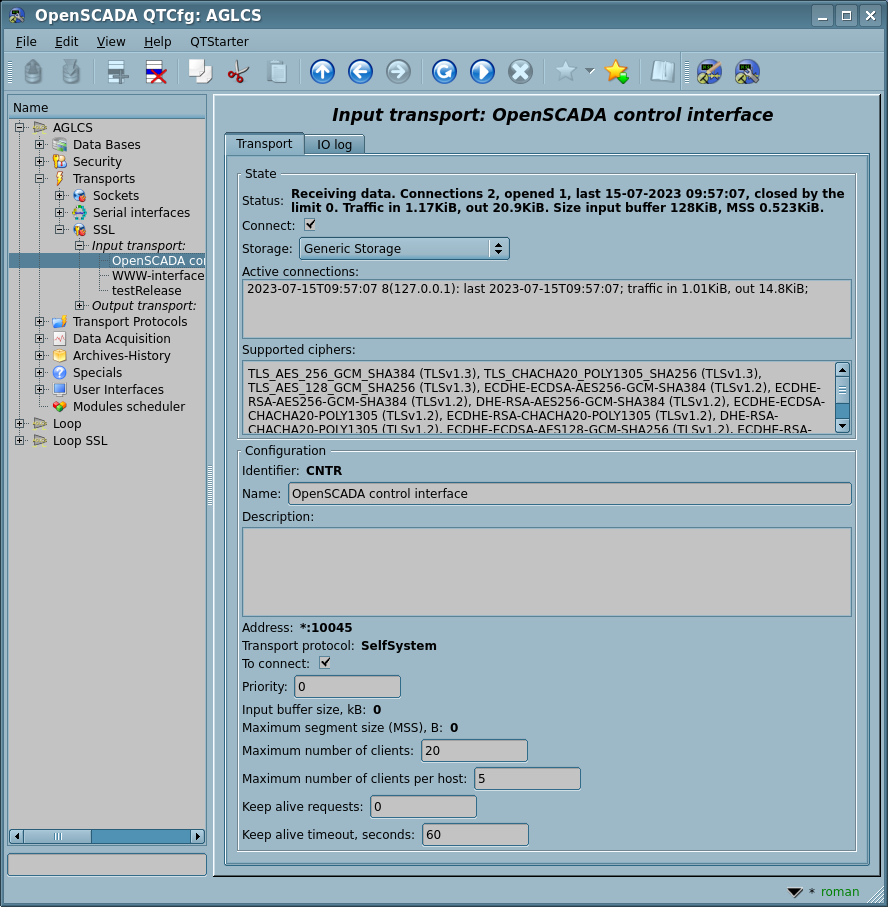Stop the cyclic refresh X icon
Screen dimensions: 888x907
click(521, 72)
